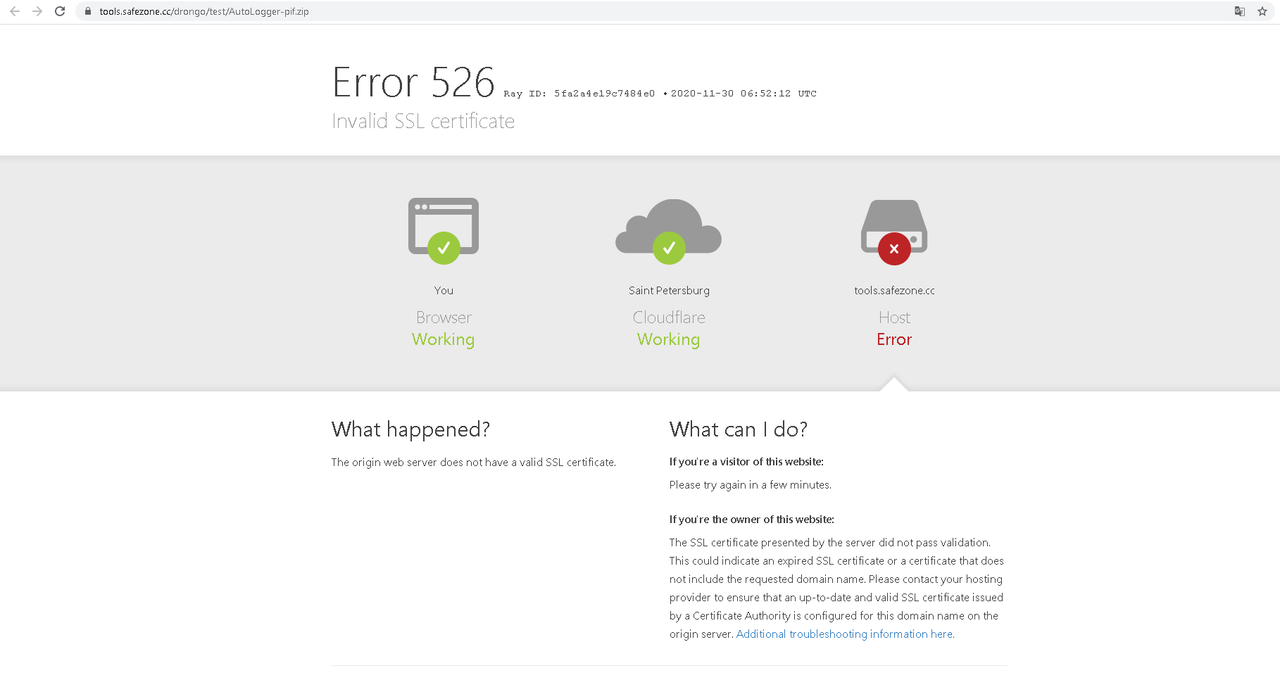Select the 'tools.safezone.cc' host label

coord(894,291)
